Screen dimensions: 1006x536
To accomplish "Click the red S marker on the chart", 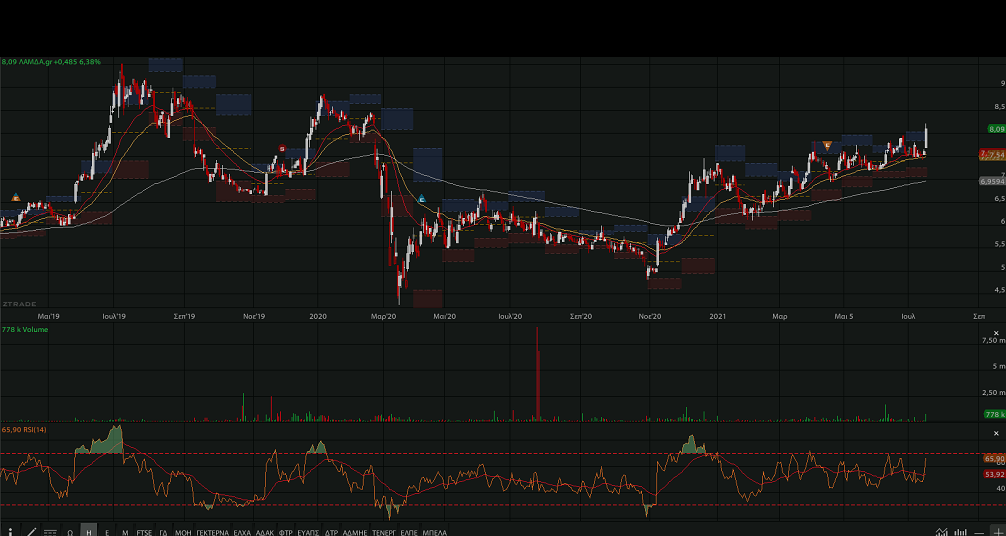I will (x=282, y=149).
